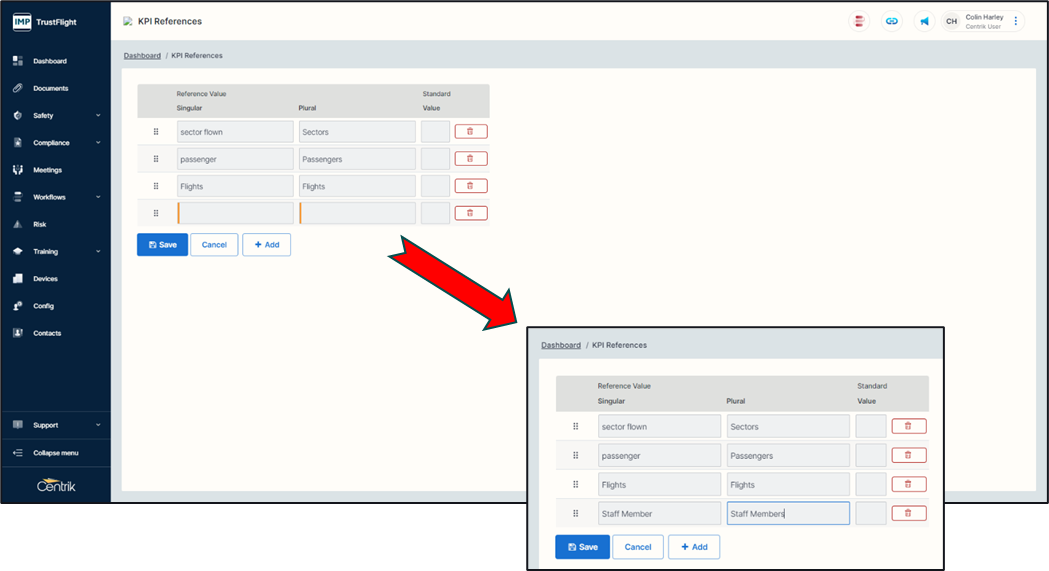The height and width of the screenshot is (571, 1049).
Task: Click Dashboard breadcrumb in inset panel
Action: (x=561, y=345)
